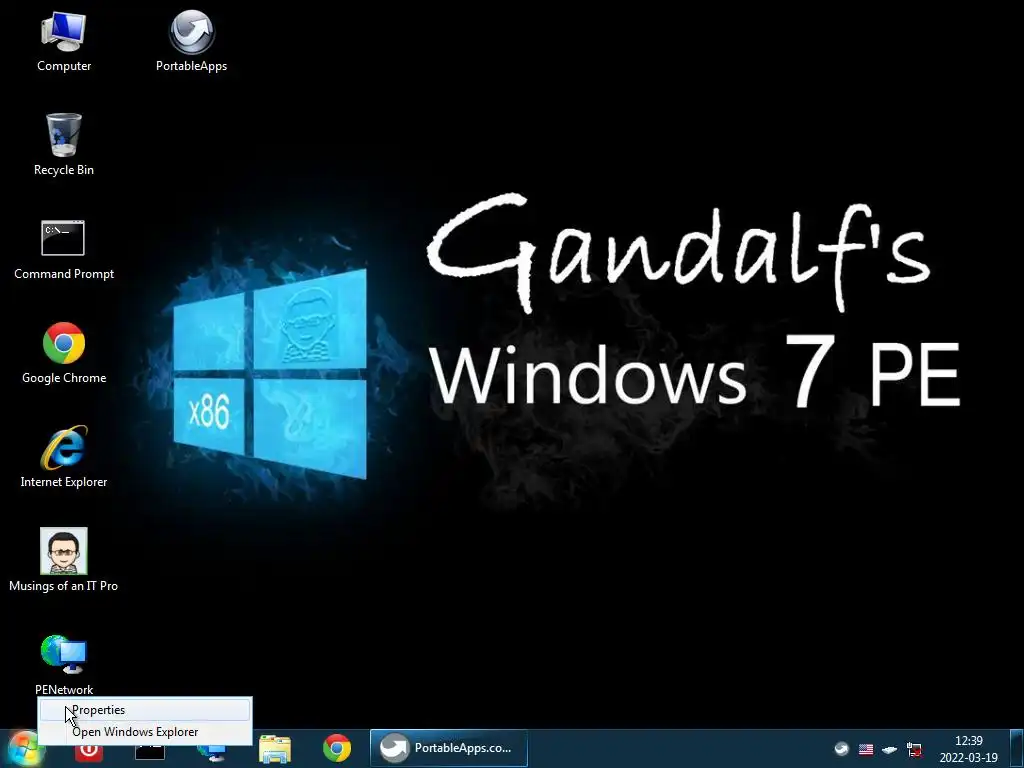Image resolution: width=1024 pixels, height=768 pixels.
Task: Click the safely remove hardware tray icon
Action: (889, 749)
